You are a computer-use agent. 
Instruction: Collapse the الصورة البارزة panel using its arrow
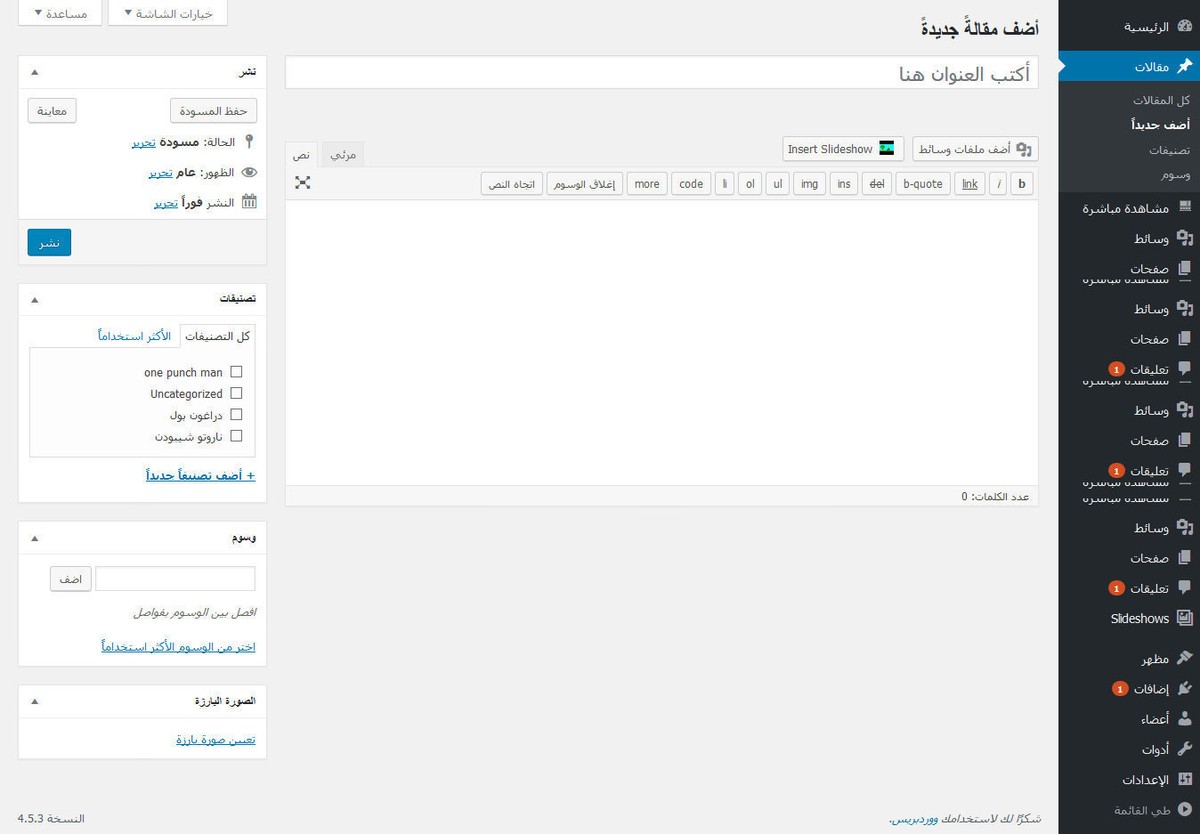point(35,701)
